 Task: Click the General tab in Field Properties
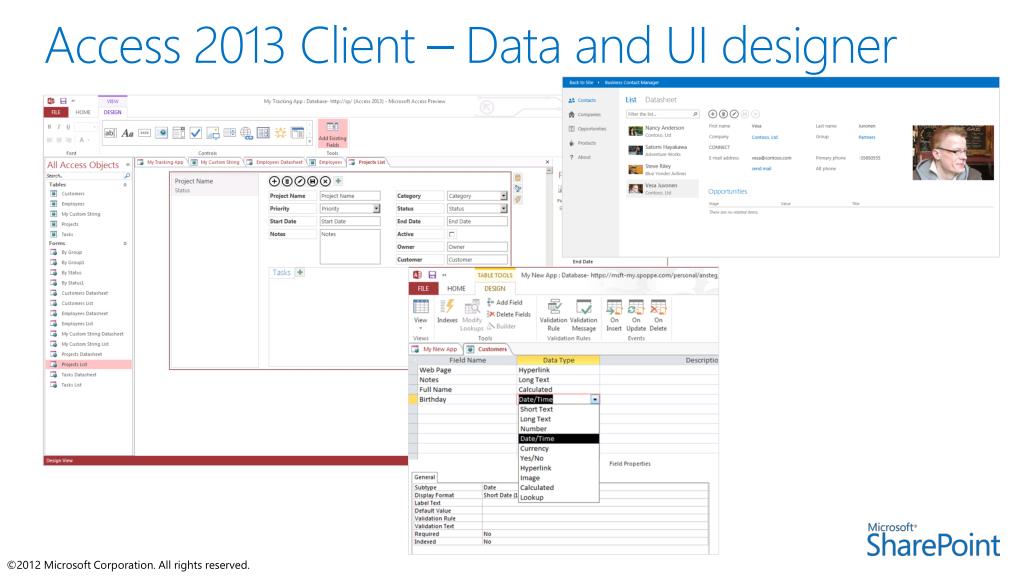424,477
